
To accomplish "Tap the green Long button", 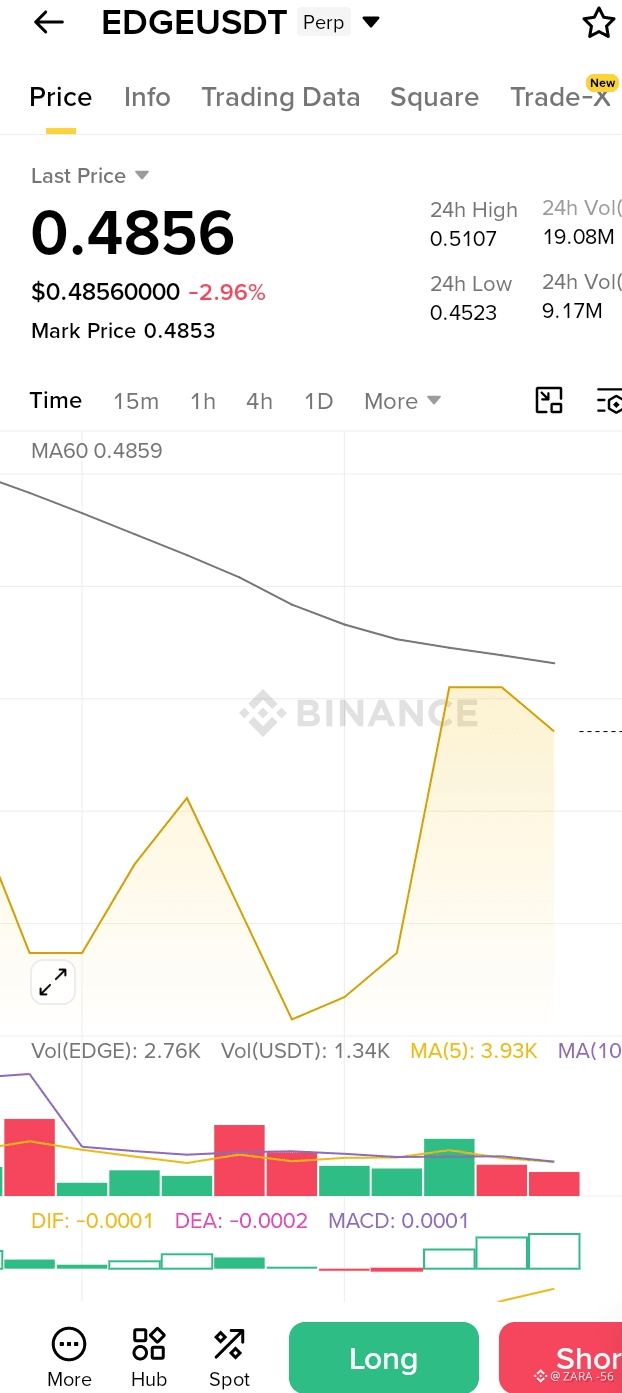I will pyautogui.click(x=384, y=1358).
